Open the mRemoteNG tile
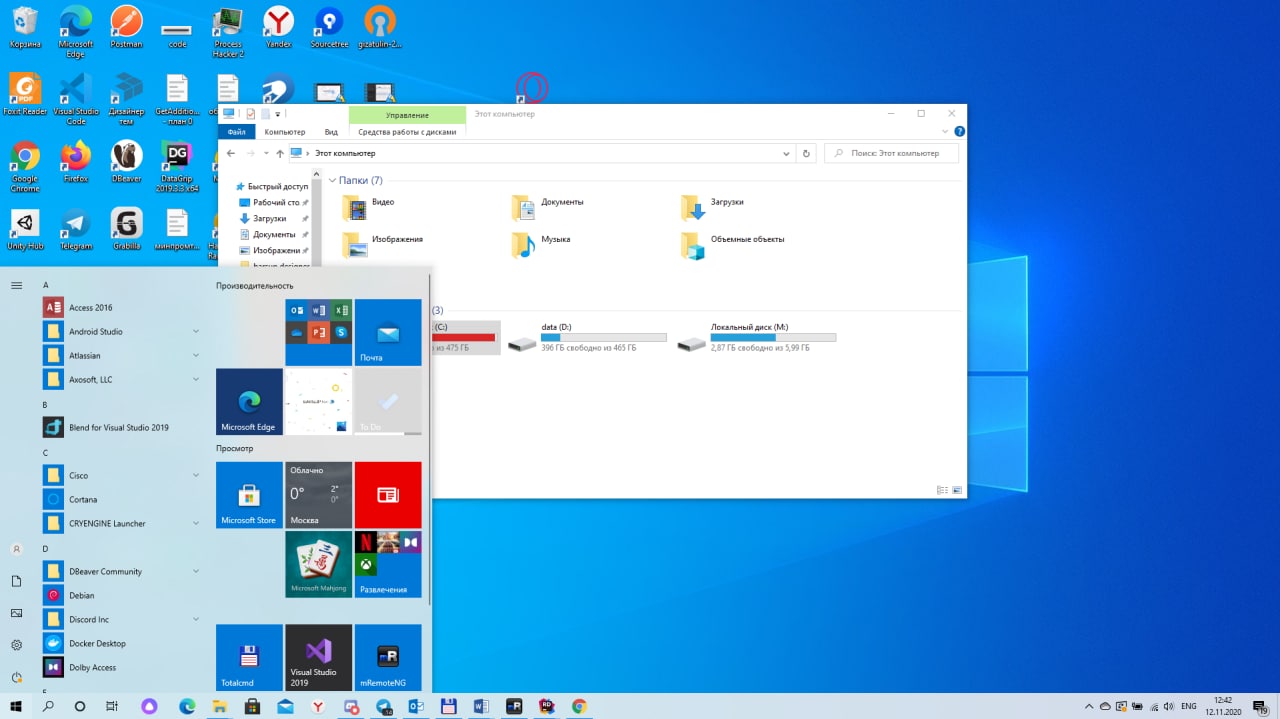This screenshot has height=719, width=1280. coord(388,658)
